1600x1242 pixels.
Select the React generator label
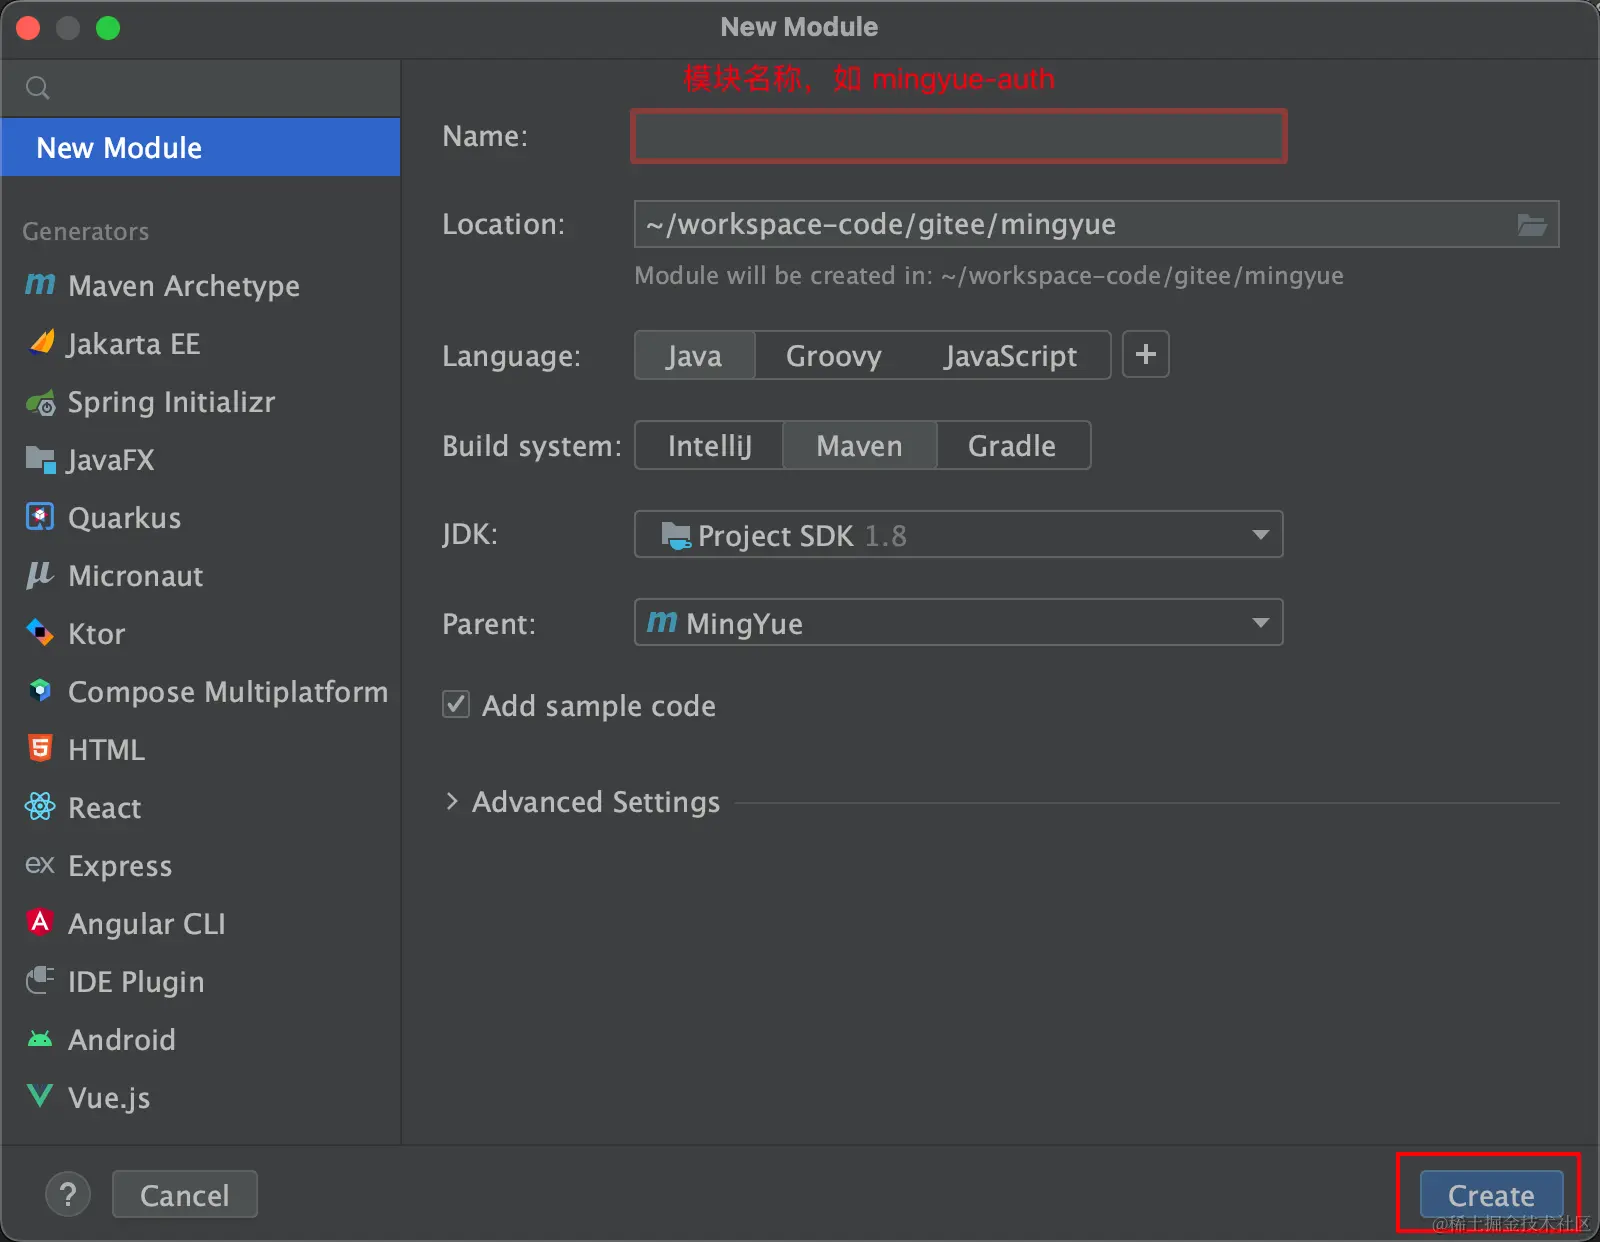[105, 807]
